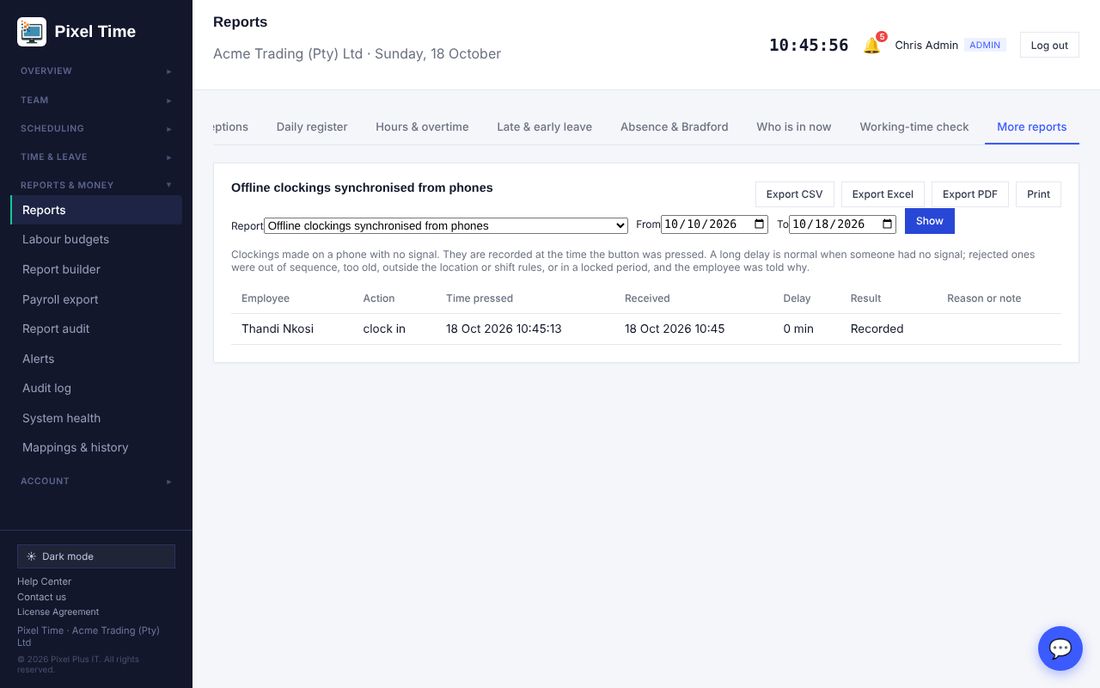The height and width of the screenshot is (688, 1100).
Task: Expand the Overview sidebar section
Action: point(96,71)
